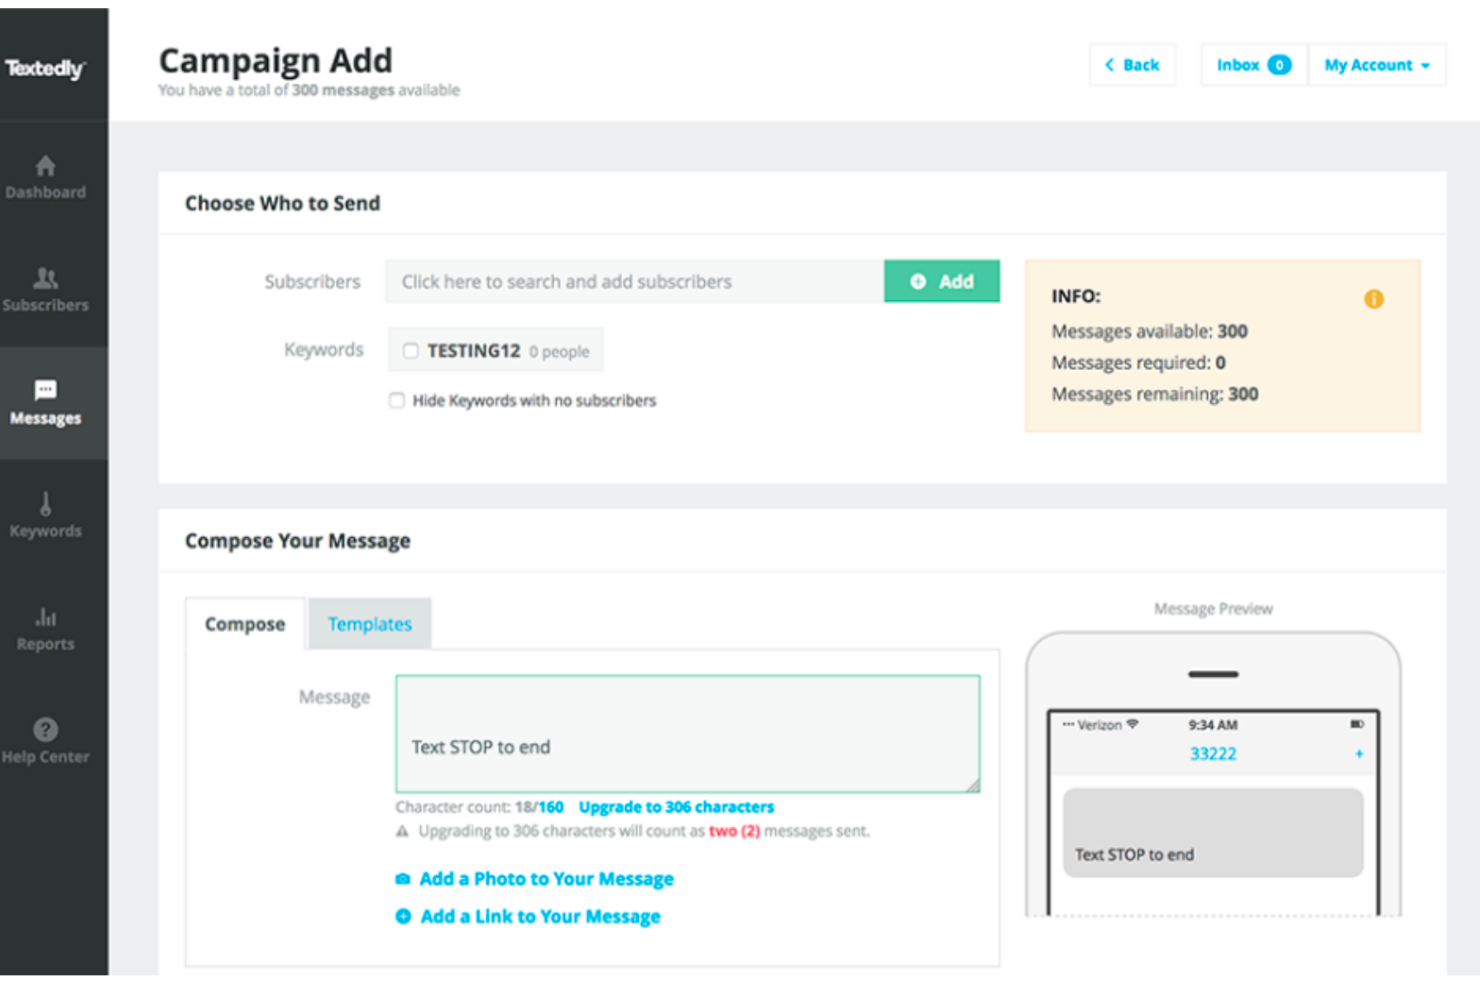Click the Upgrade to 306 characters link
The image size is (1480, 987).
pyautogui.click(x=676, y=807)
